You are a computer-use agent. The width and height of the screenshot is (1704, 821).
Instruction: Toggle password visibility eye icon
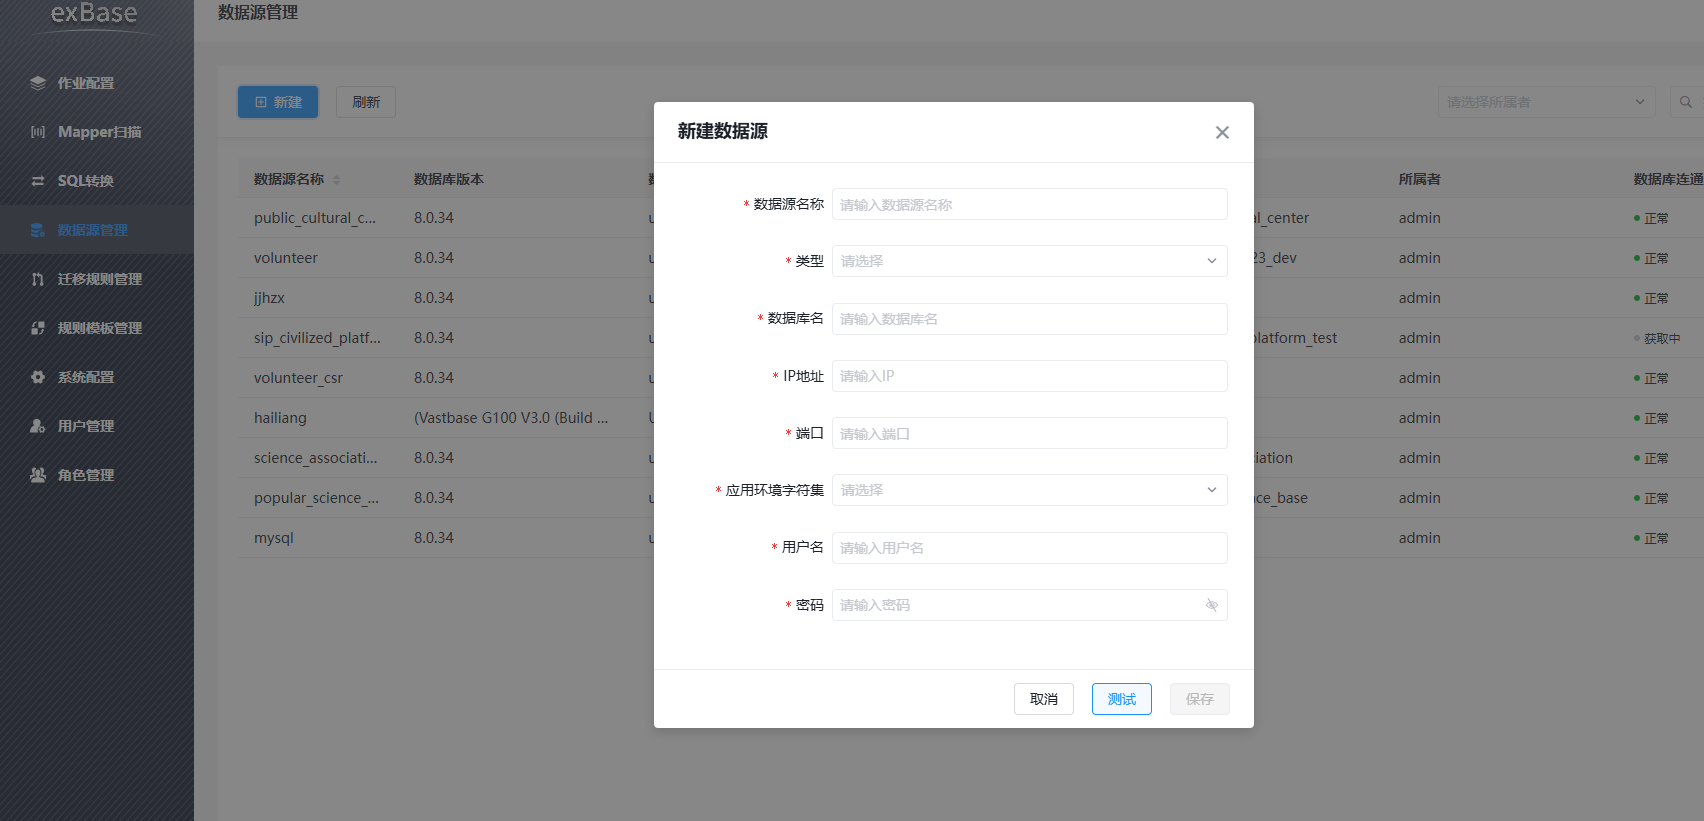(1212, 605)
